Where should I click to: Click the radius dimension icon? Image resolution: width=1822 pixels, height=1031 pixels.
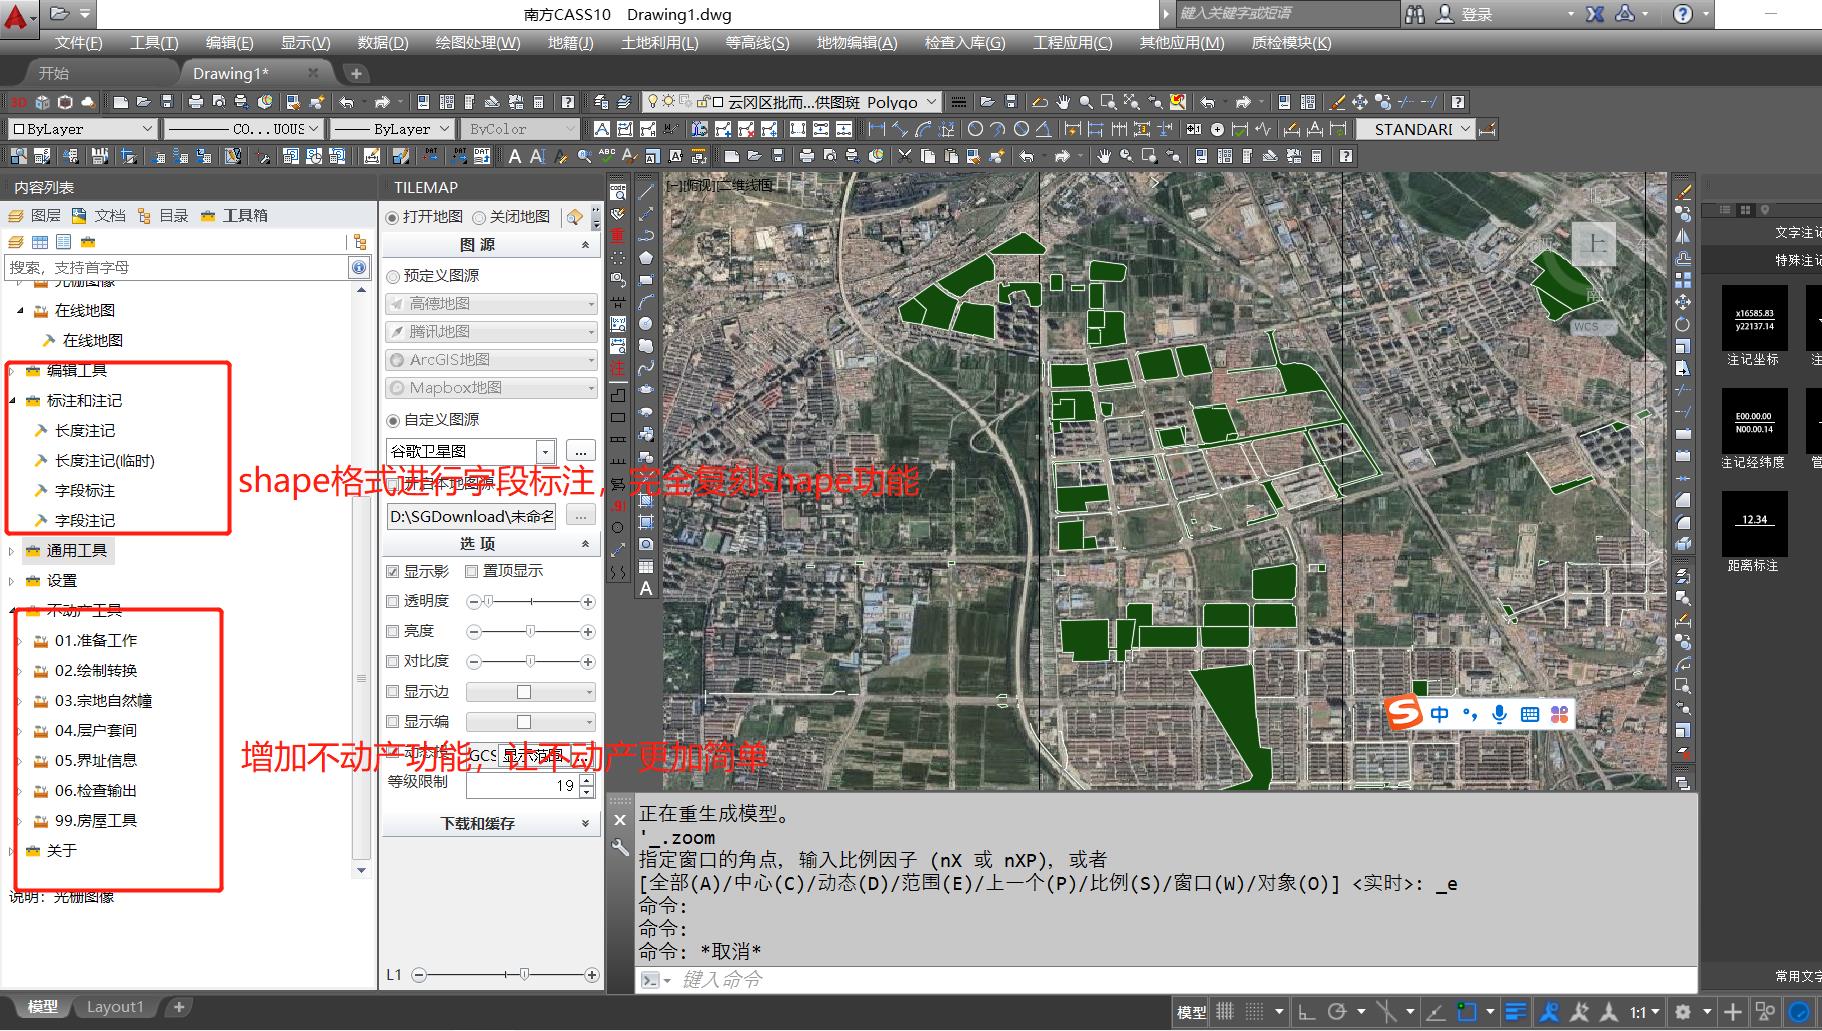(x=975, y=129)
